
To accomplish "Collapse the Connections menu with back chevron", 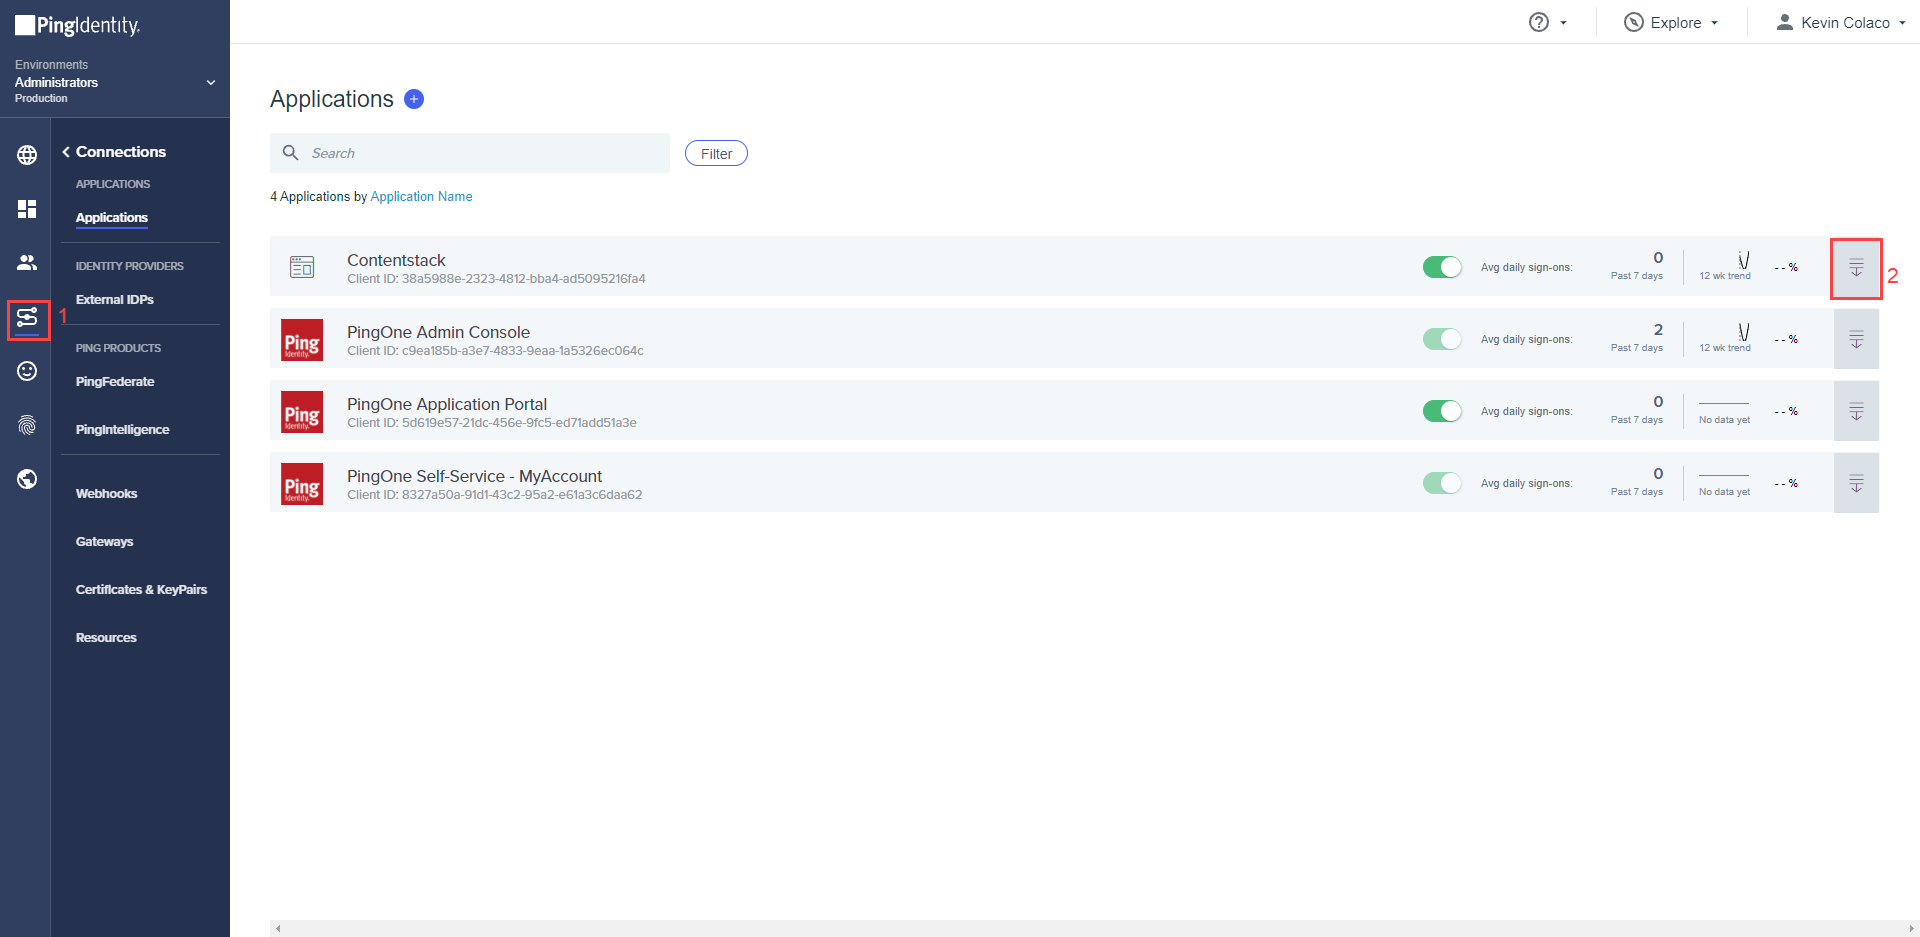I will click(x=66, y=152).
